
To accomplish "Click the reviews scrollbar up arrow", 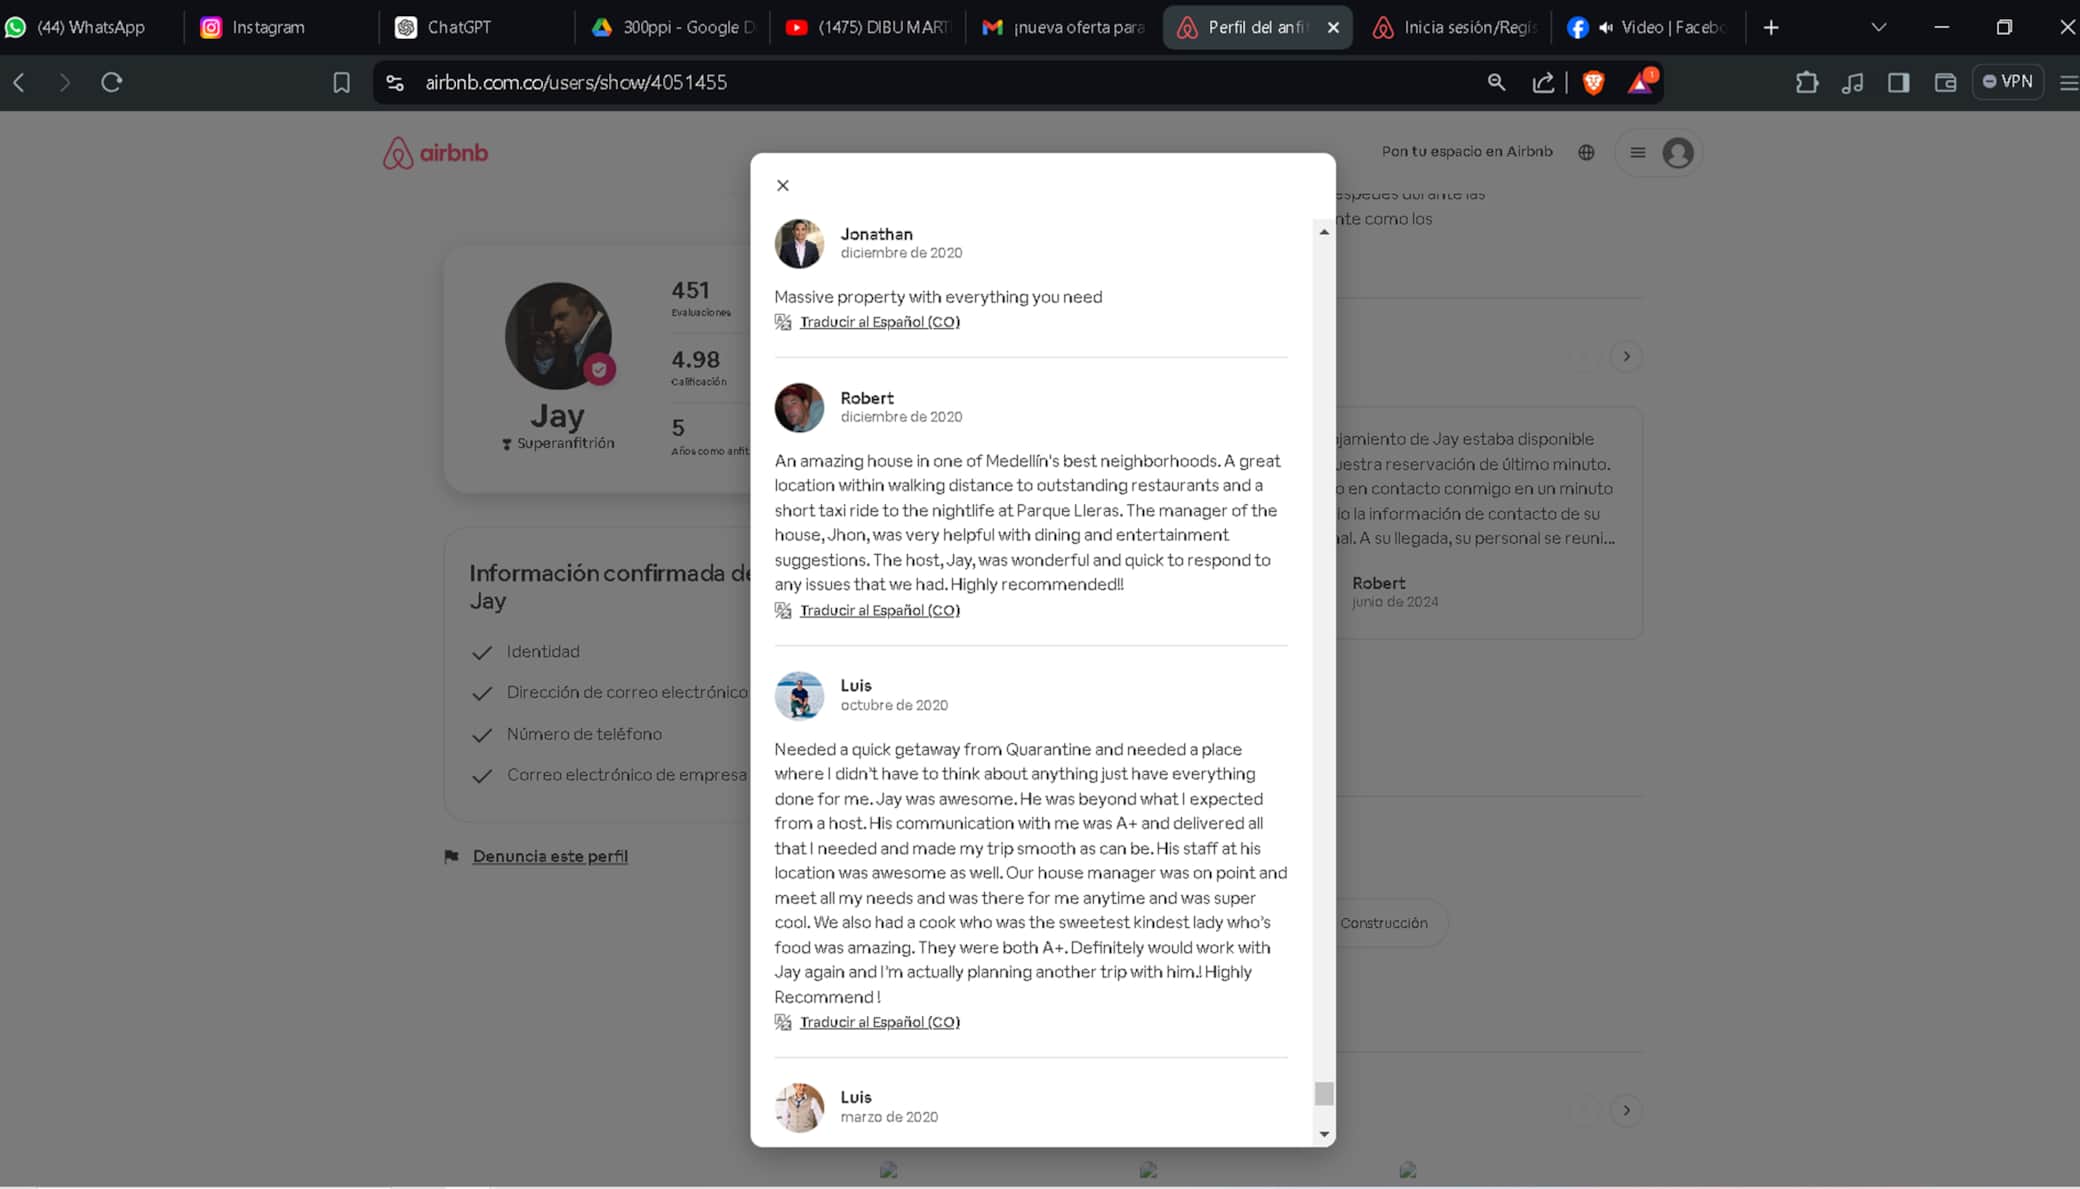I will coord(1324,232).
